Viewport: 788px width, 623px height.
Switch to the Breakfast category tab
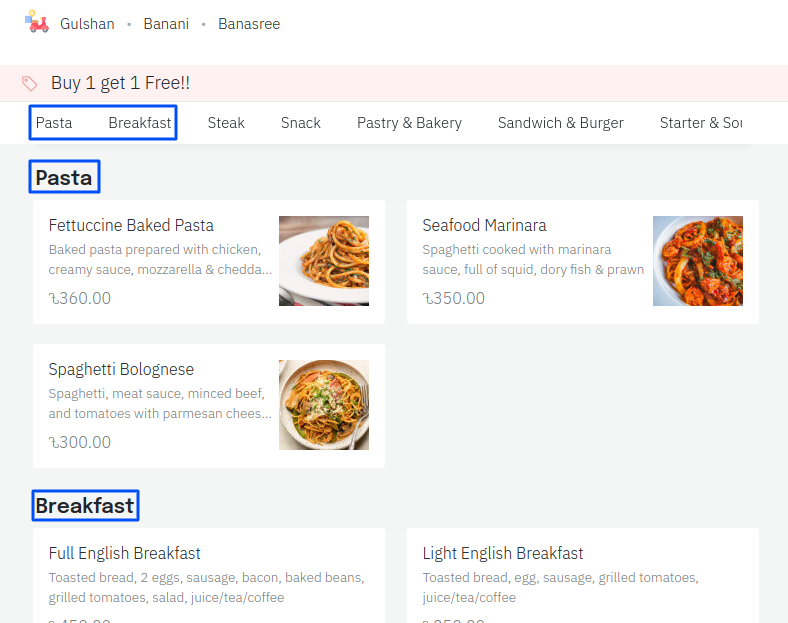(x=140, y=123)
